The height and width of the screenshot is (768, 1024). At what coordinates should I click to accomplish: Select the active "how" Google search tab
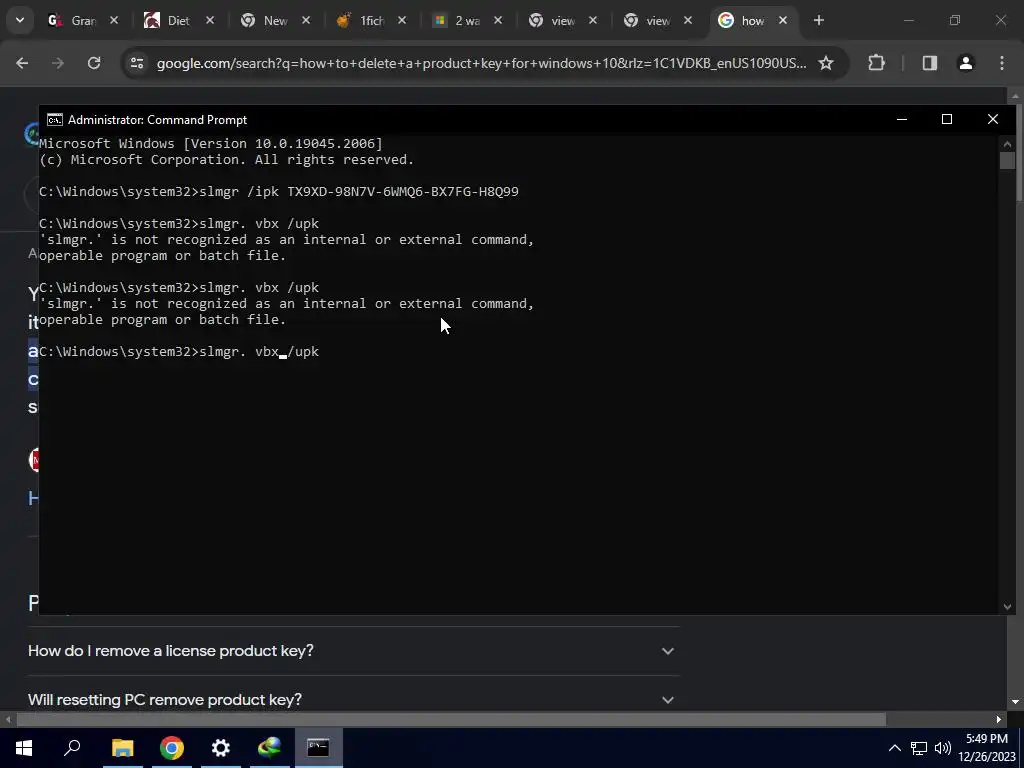[x=744, y=20]
